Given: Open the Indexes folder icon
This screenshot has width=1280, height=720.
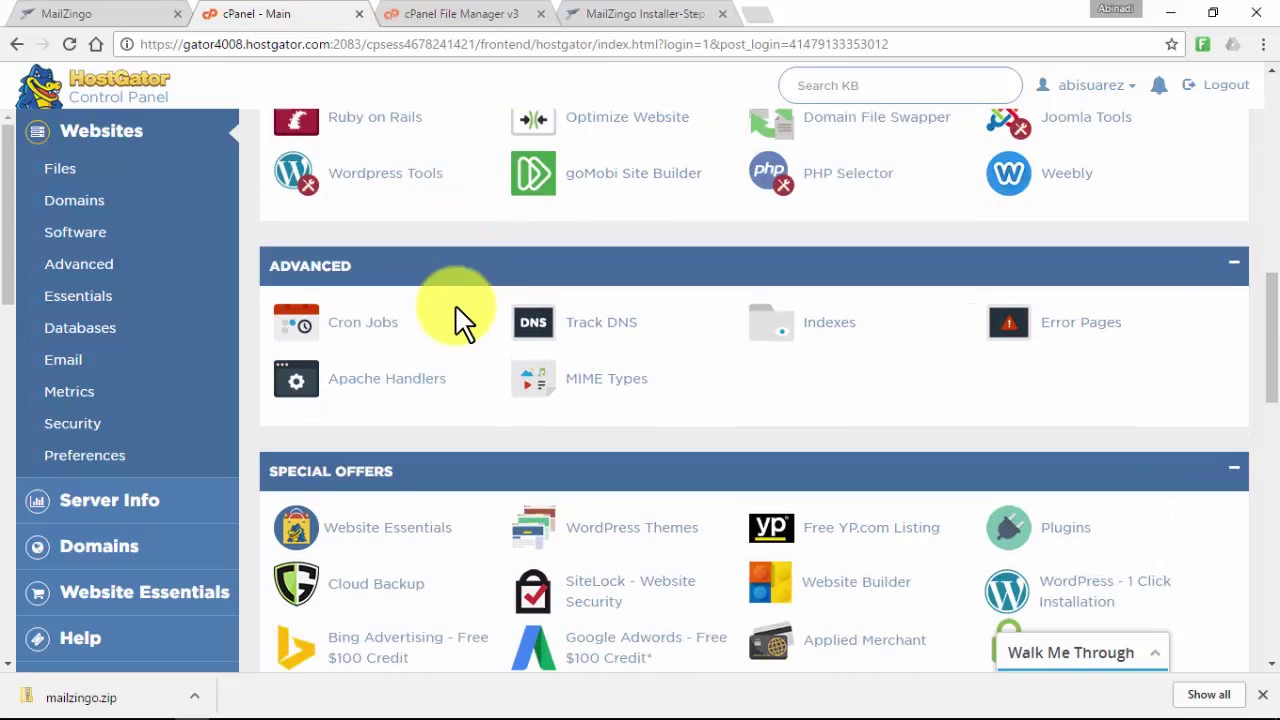Looking at the screenshot, I should point(771,322).
